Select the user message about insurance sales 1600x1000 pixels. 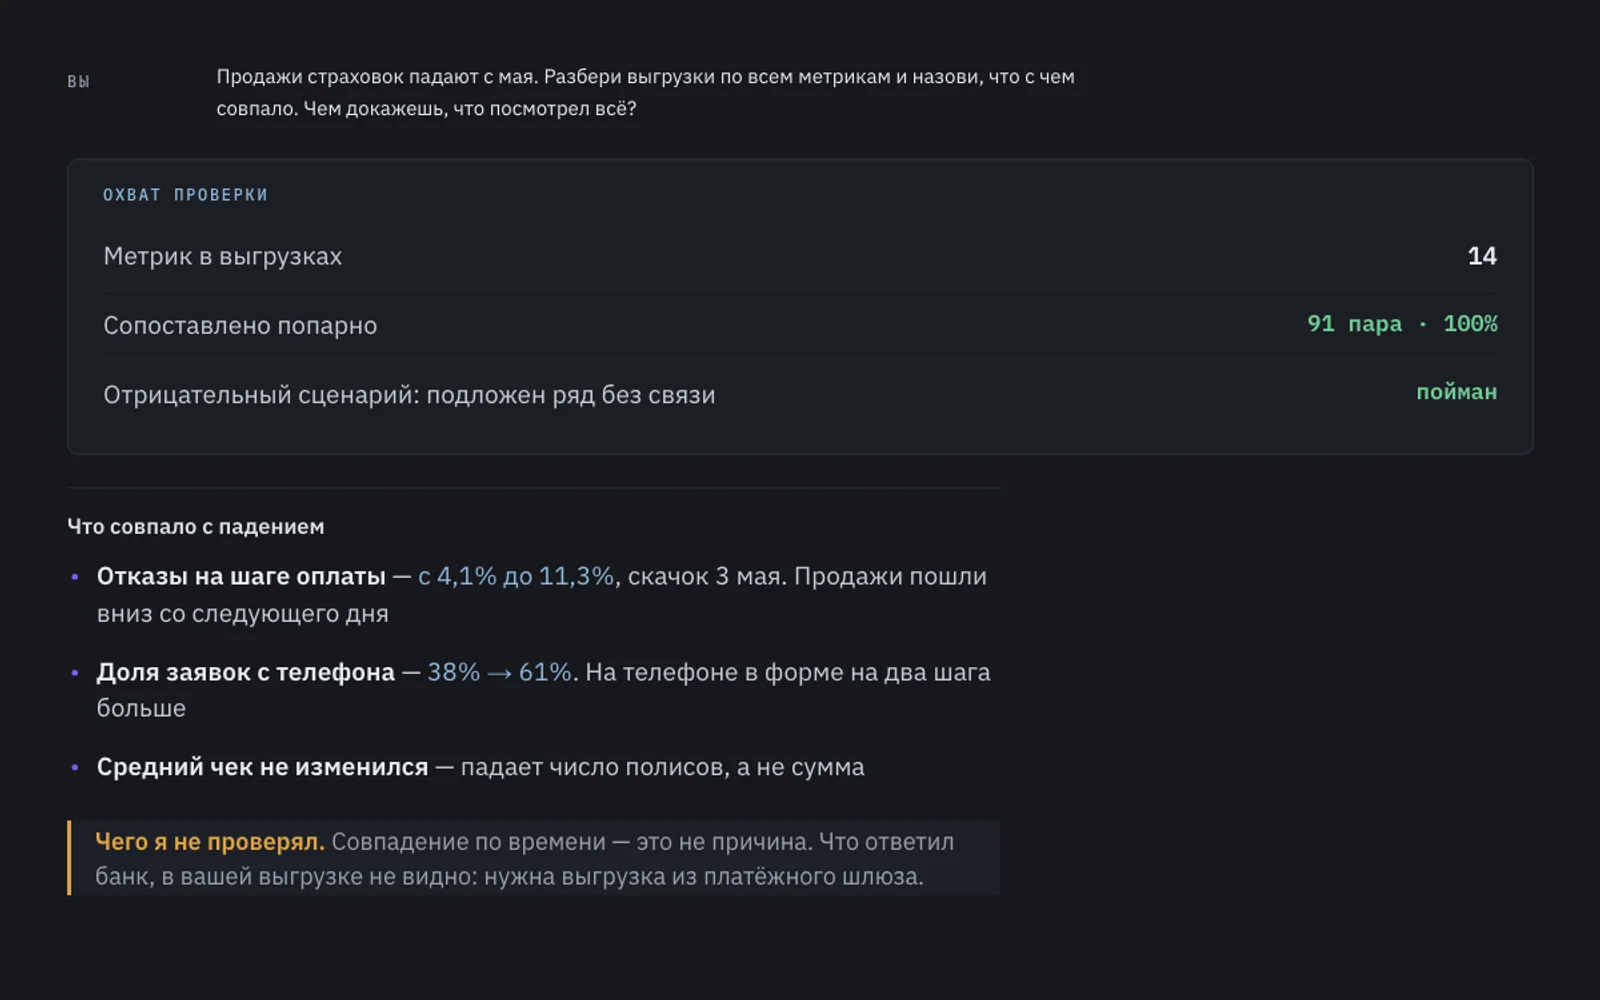pyautogui.click(x=645, y=92)
